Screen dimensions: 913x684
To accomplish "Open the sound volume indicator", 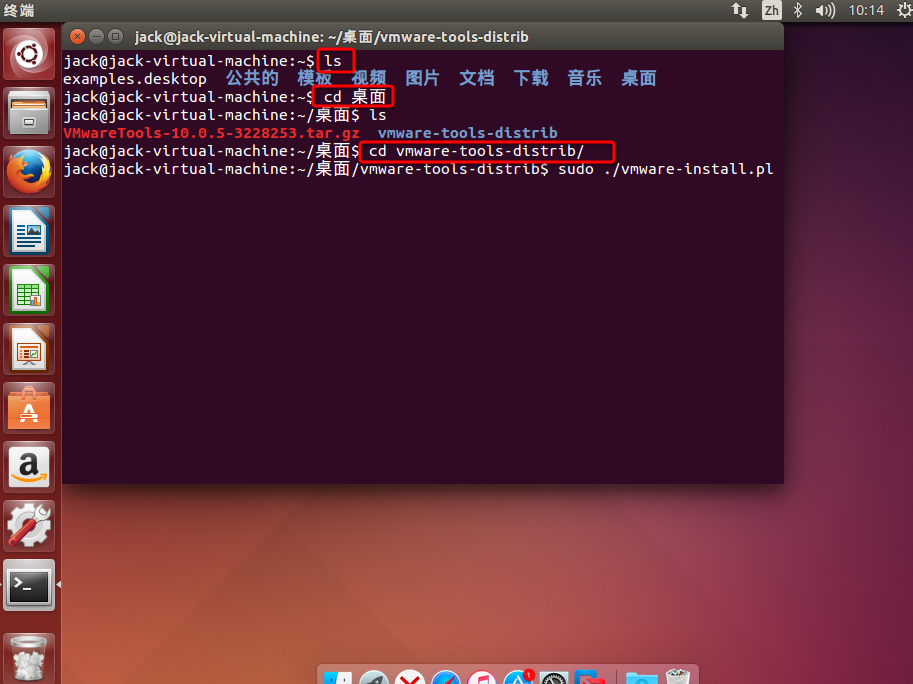I will pyautogui.click(x=825, y=10).
